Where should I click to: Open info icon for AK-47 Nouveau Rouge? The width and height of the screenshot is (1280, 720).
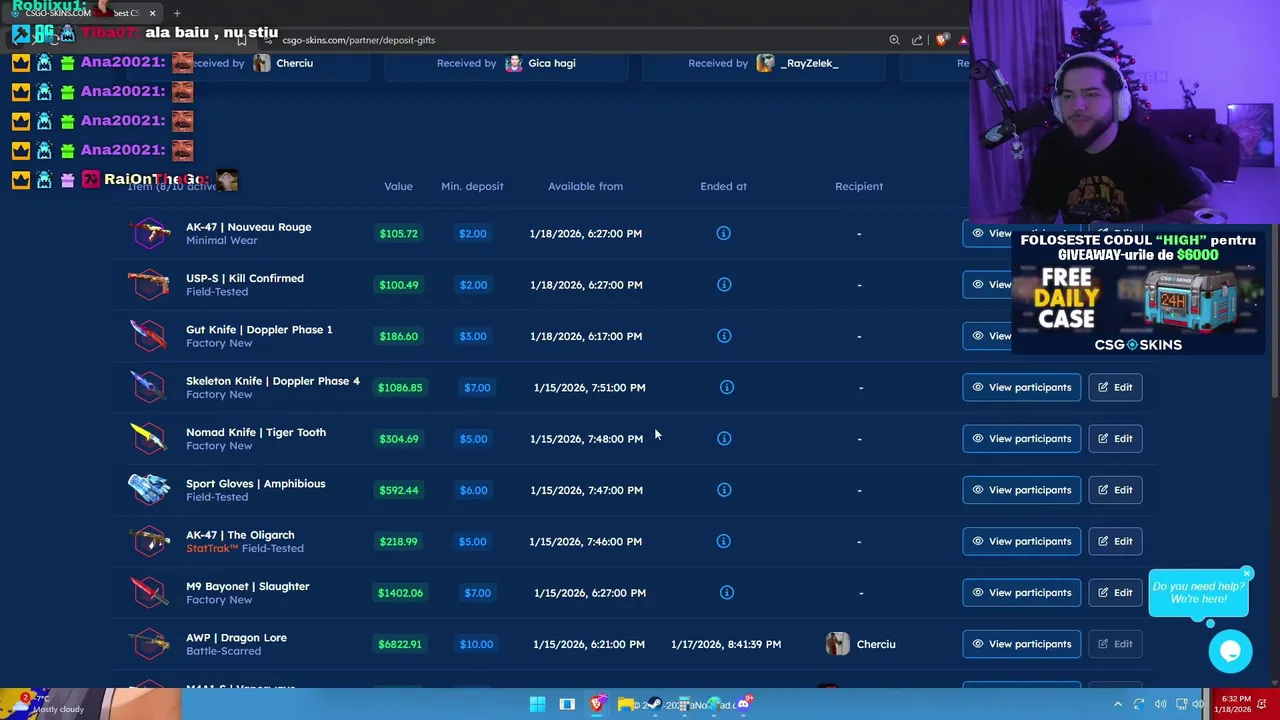723,233
